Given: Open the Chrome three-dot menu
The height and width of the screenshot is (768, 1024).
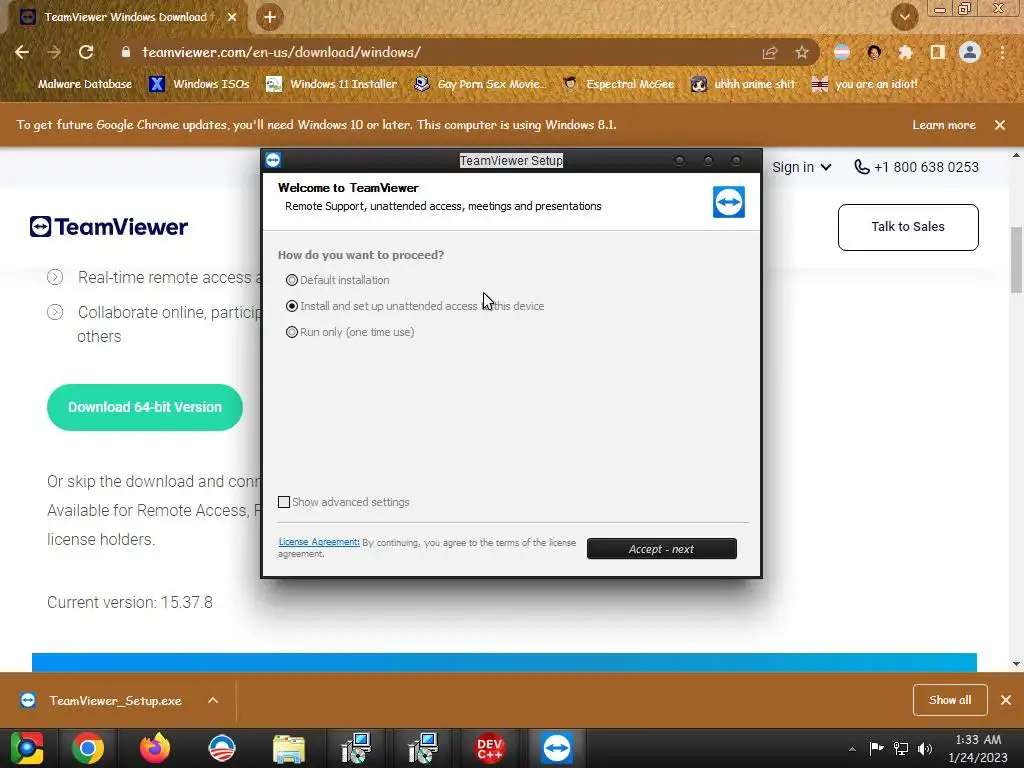Looking at the screenshot, I should [1002, 52].
